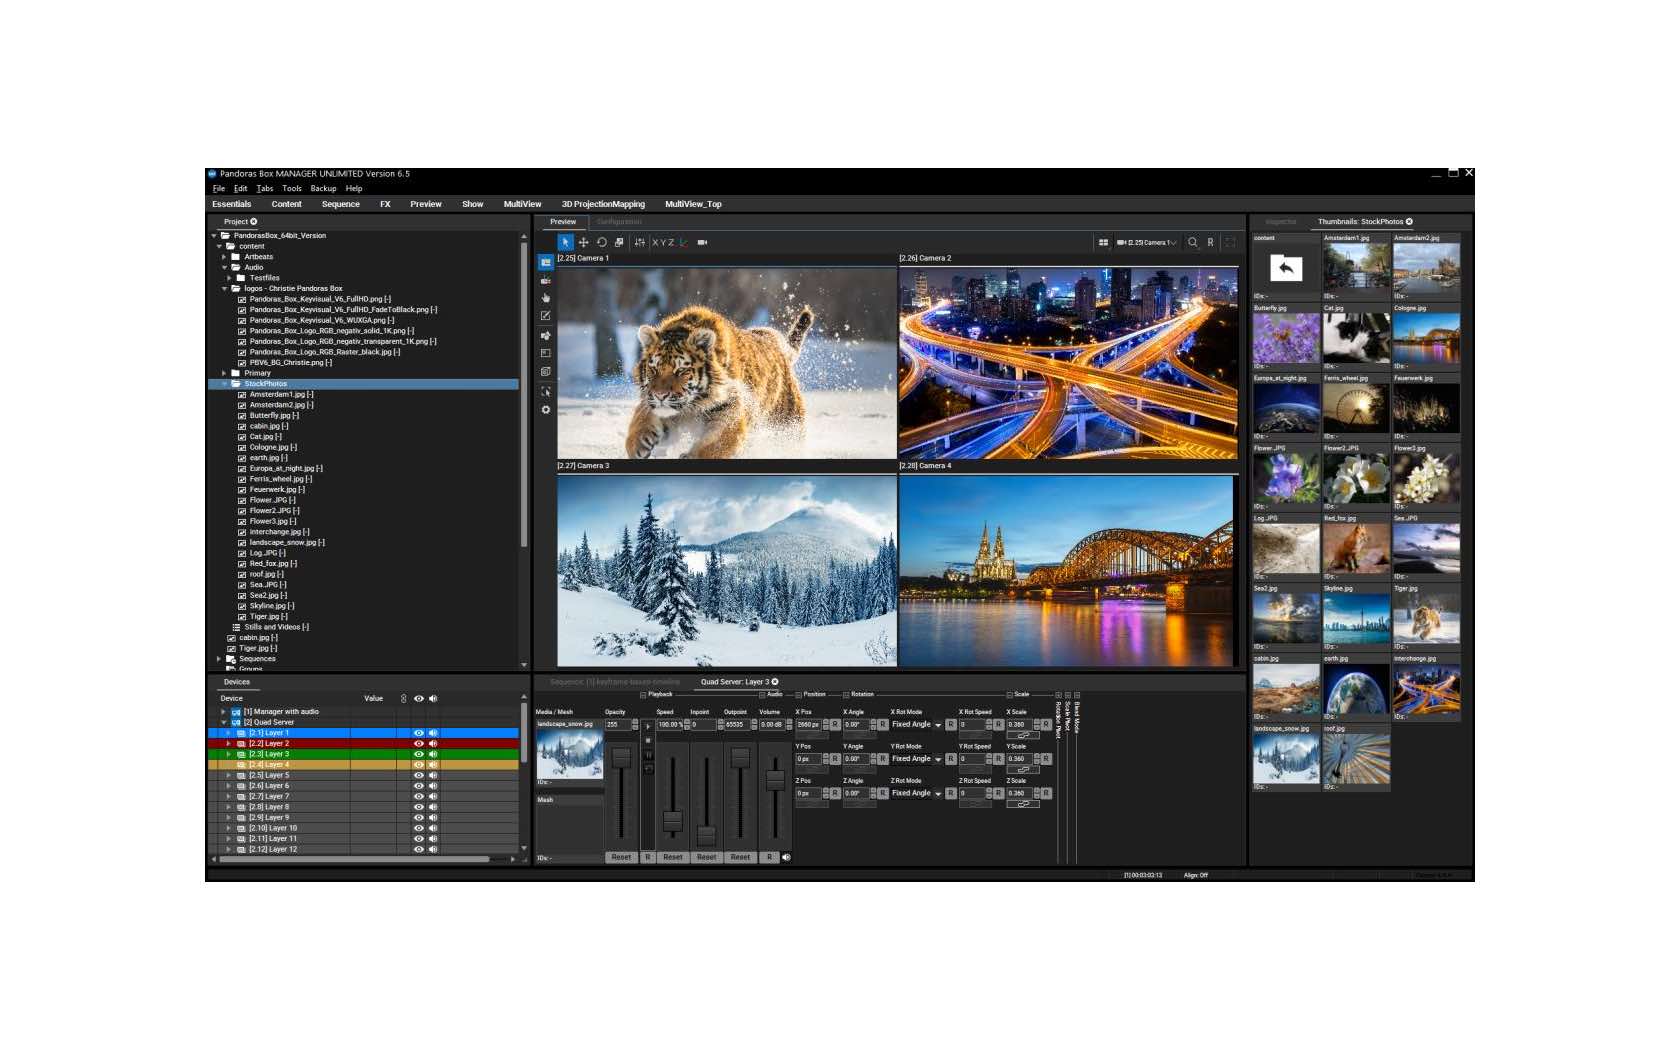
Task: Click the back arrow thumbnail in content folder
Action: [x=1286, y=268]
